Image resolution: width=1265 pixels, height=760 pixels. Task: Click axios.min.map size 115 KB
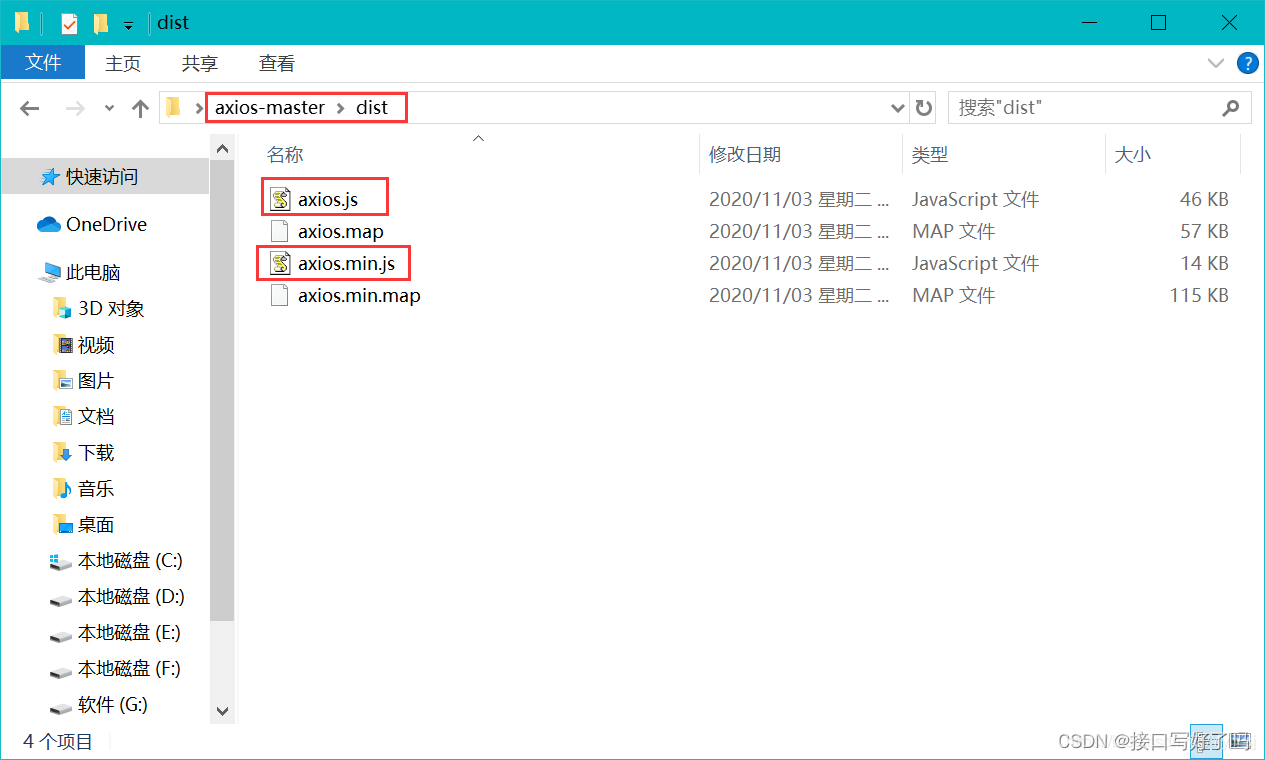coord(1199,295)
